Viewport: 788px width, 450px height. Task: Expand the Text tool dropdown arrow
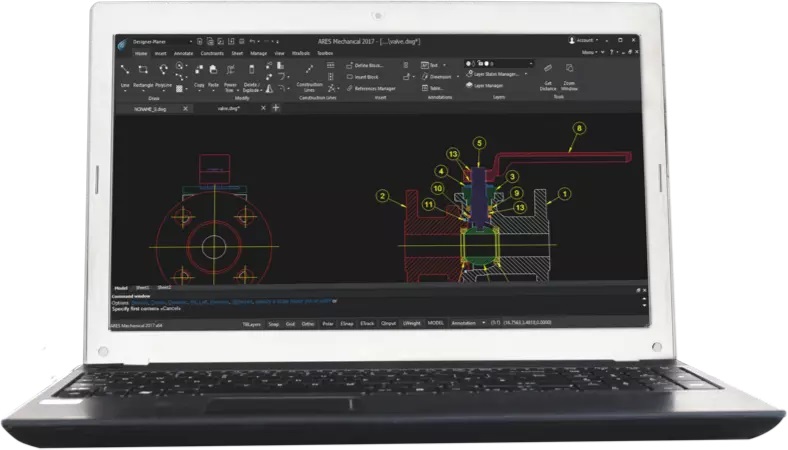(x=444, y=65)
